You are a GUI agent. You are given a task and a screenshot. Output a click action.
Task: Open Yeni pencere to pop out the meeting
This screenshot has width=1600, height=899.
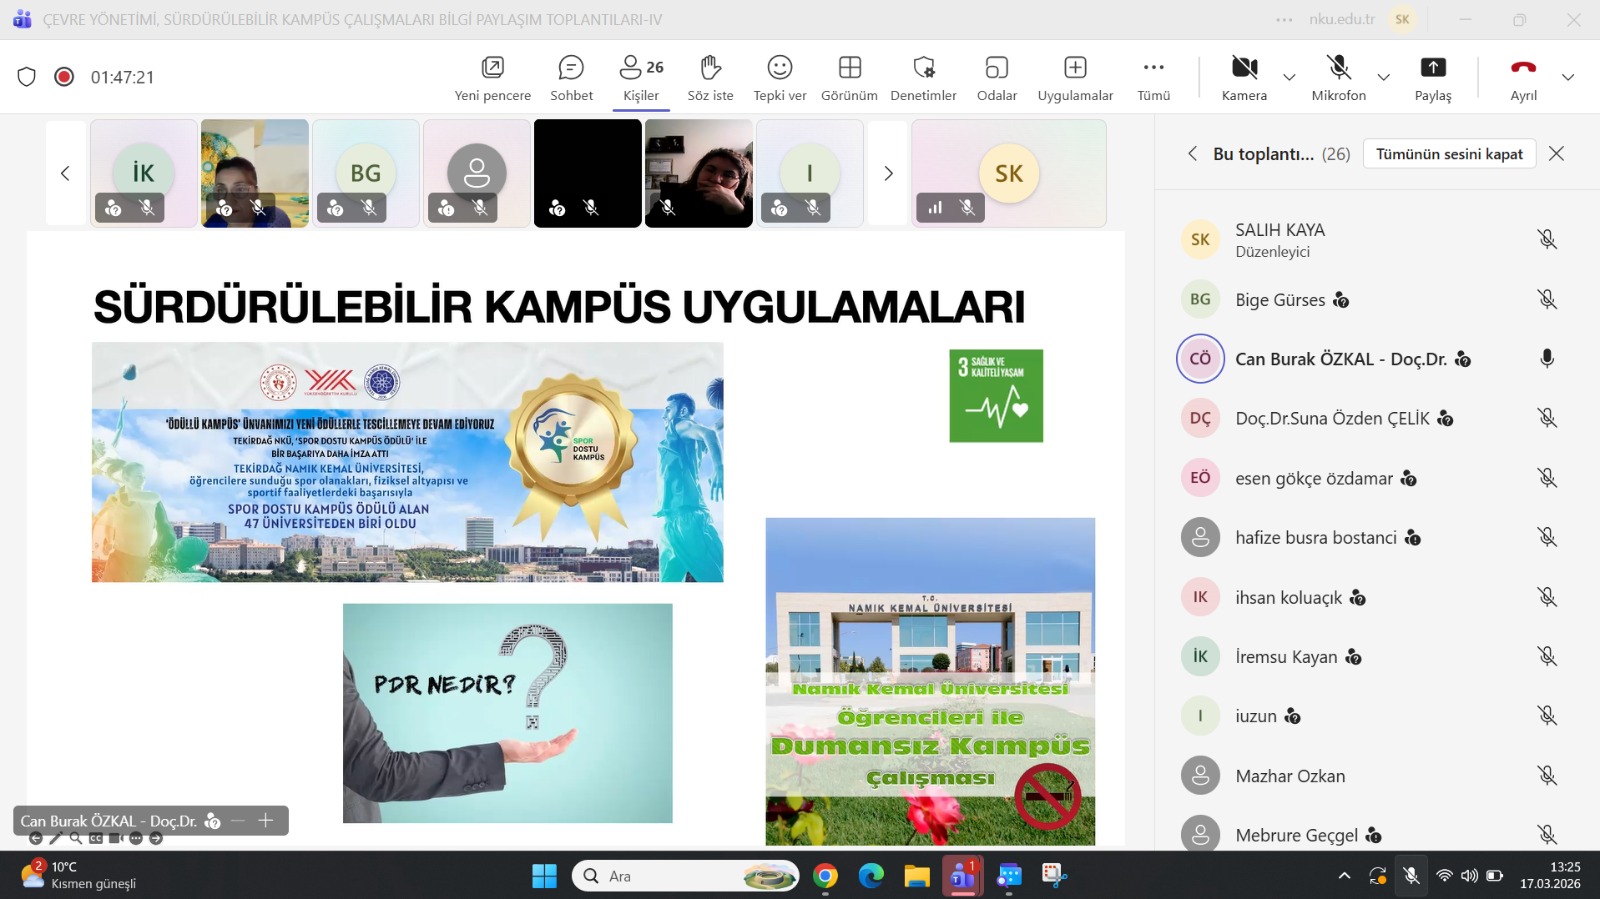(492, 78)
